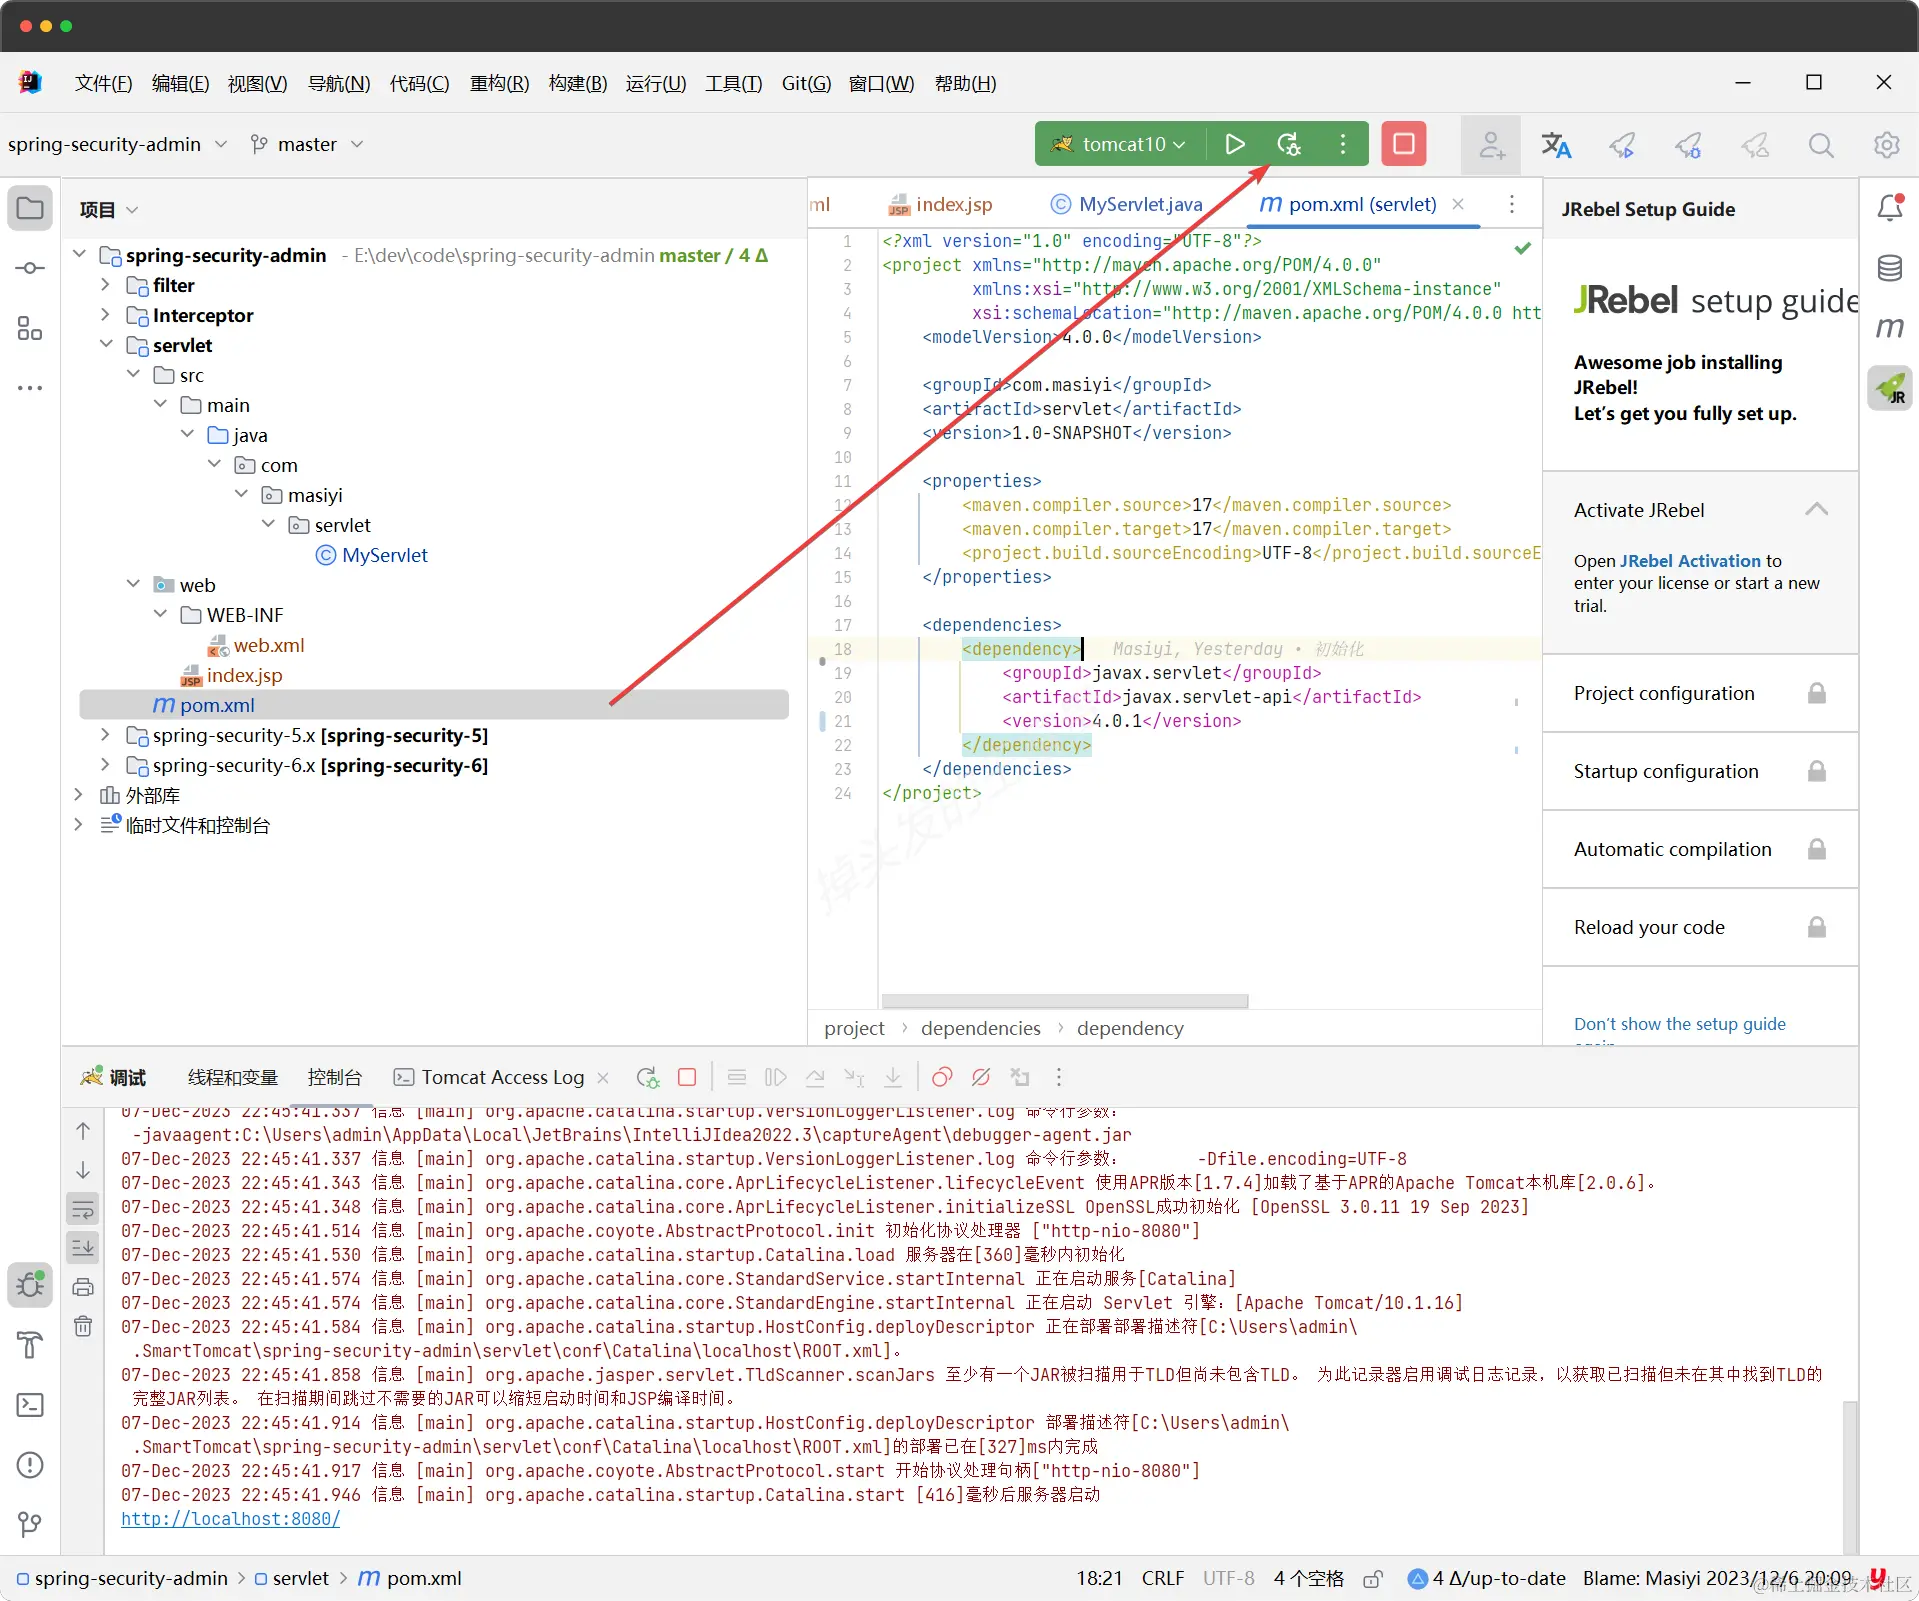Click red stop square in debug toolbar

point(687,1077)
